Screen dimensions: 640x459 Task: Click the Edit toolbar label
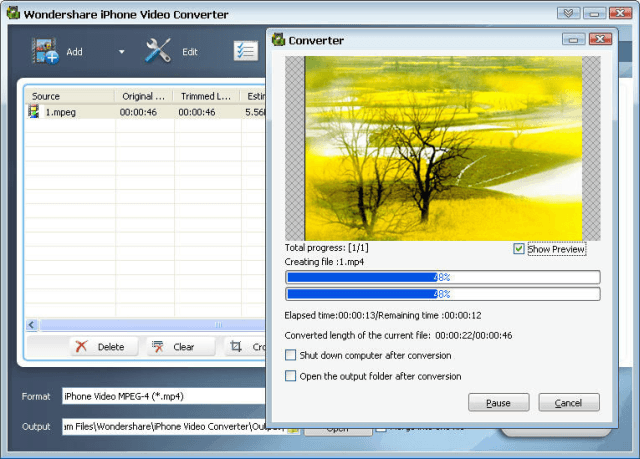[190, 52]
